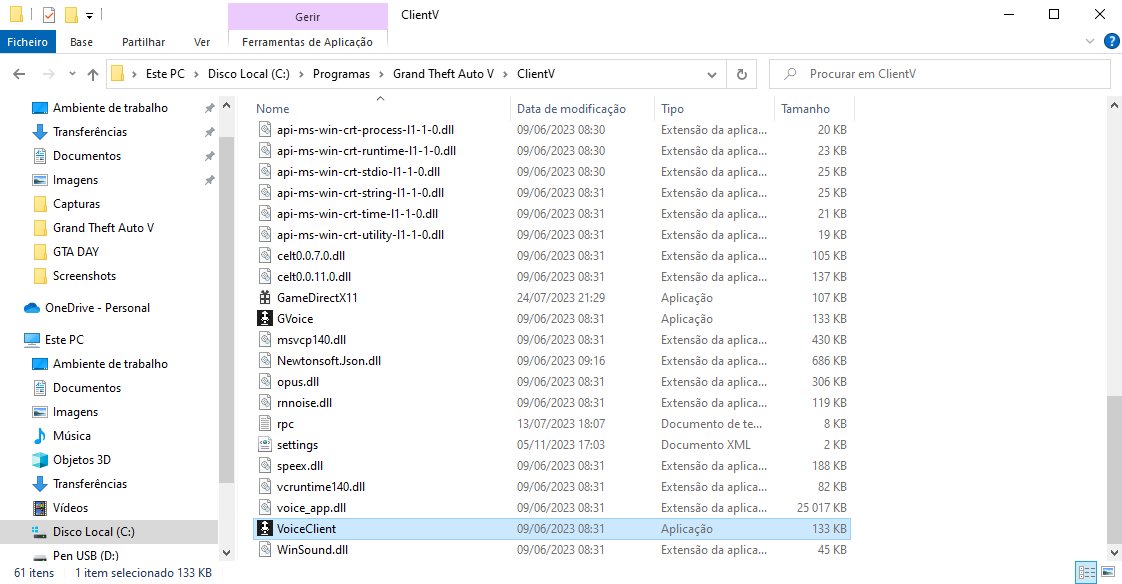Select the GameDirectX11 application icon
The width and height of the screenshot is (1122, 584).
(x=265, y=298)
